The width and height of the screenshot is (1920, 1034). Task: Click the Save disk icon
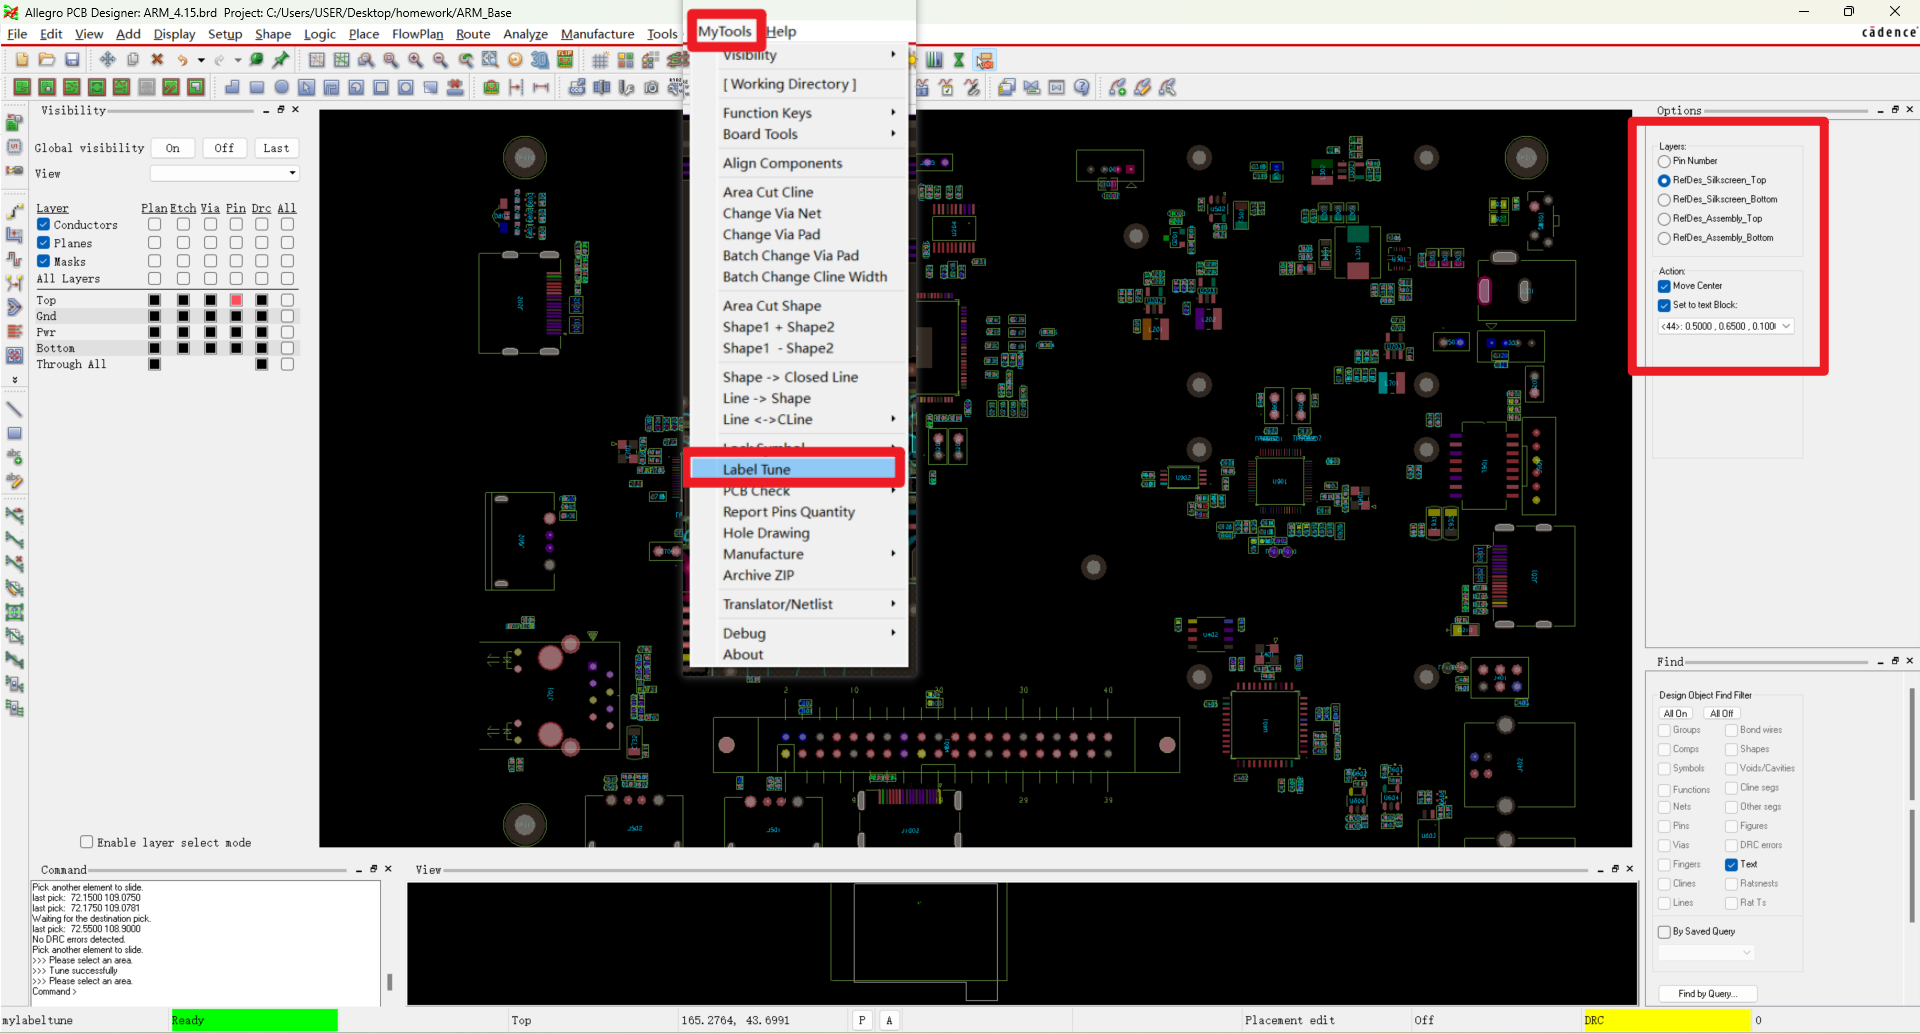tap(72, 60)
